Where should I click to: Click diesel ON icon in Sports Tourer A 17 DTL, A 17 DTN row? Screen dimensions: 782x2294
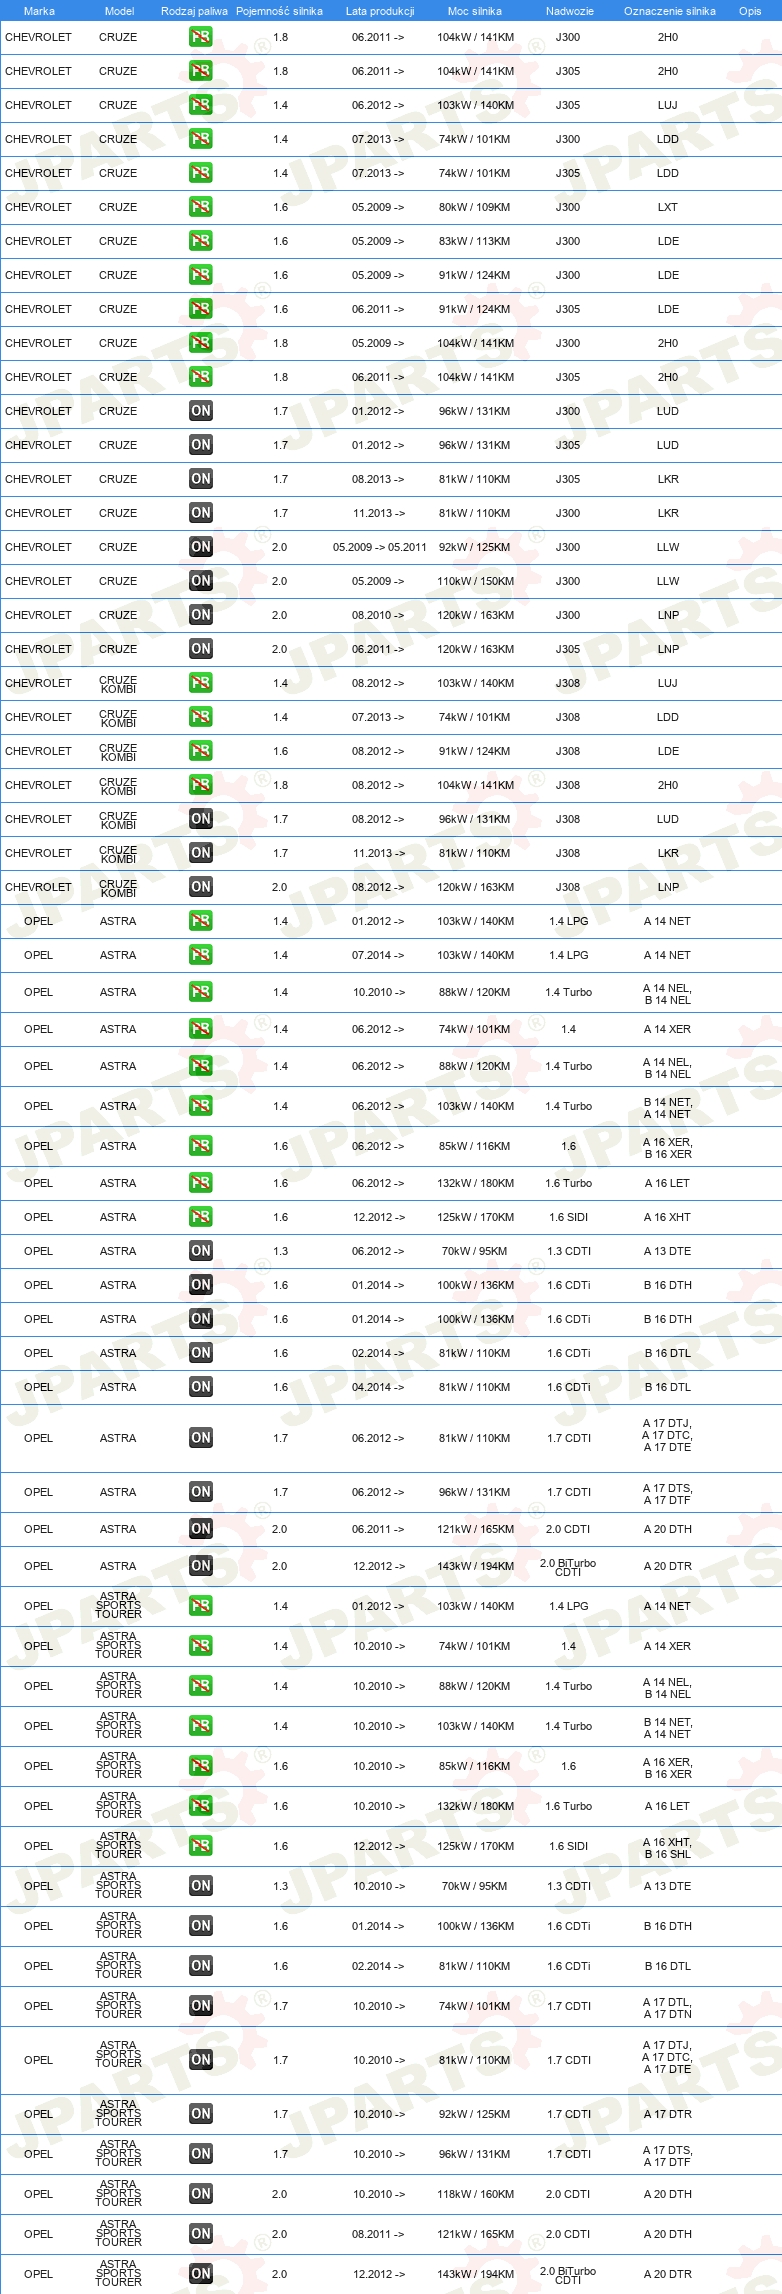pyautogui.click(x=200, y=2006)
